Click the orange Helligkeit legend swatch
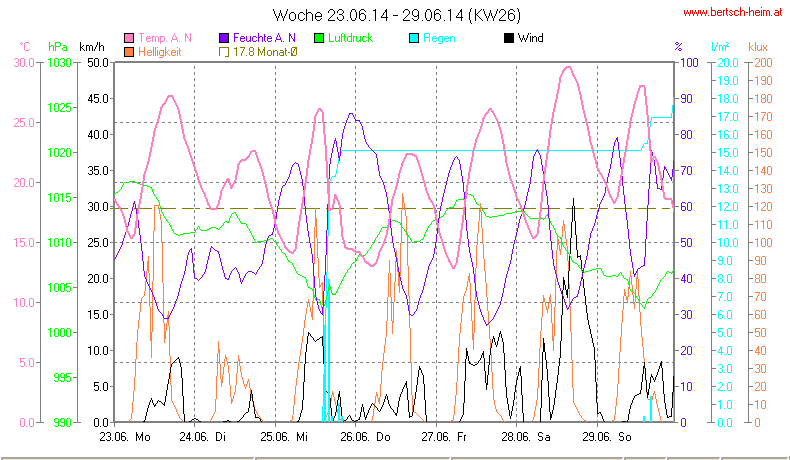Screen dimensions: 790x460 [128, 51]
